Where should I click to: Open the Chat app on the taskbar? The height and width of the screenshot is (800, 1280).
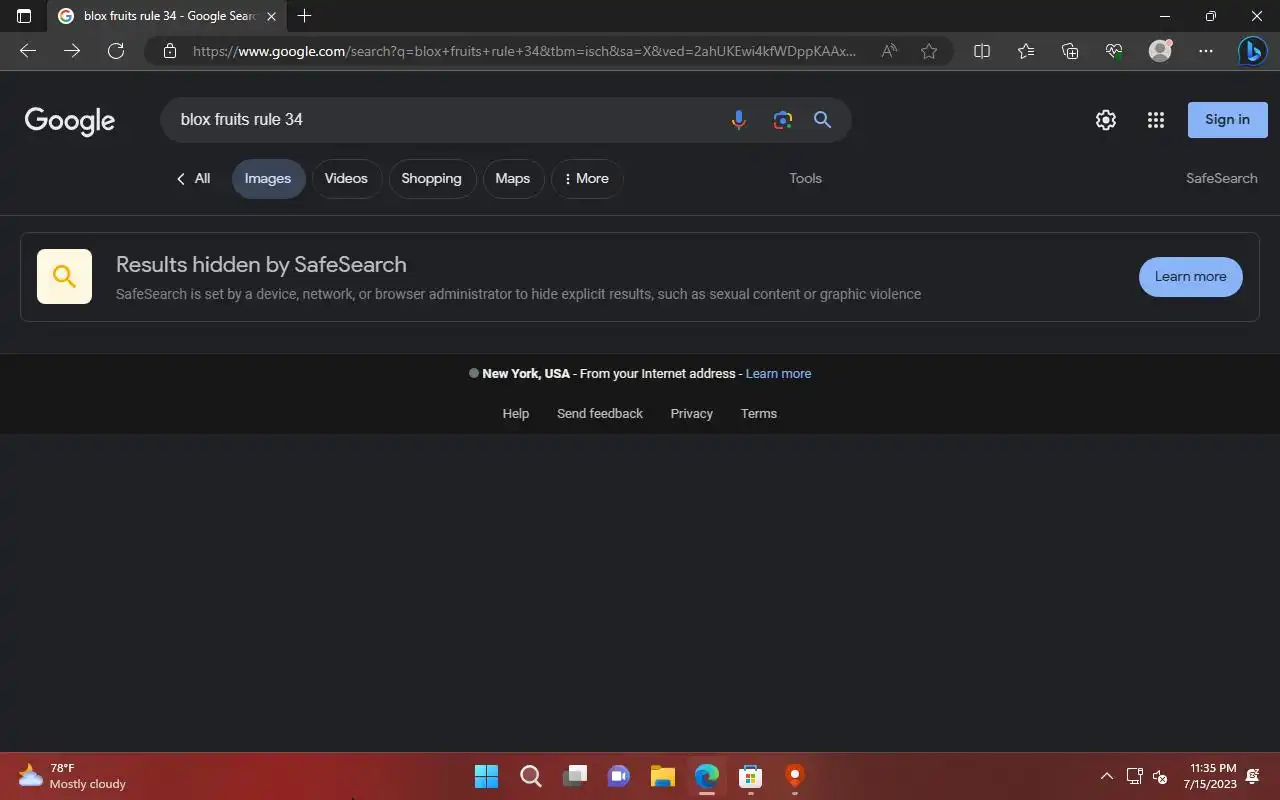[618, 776]
